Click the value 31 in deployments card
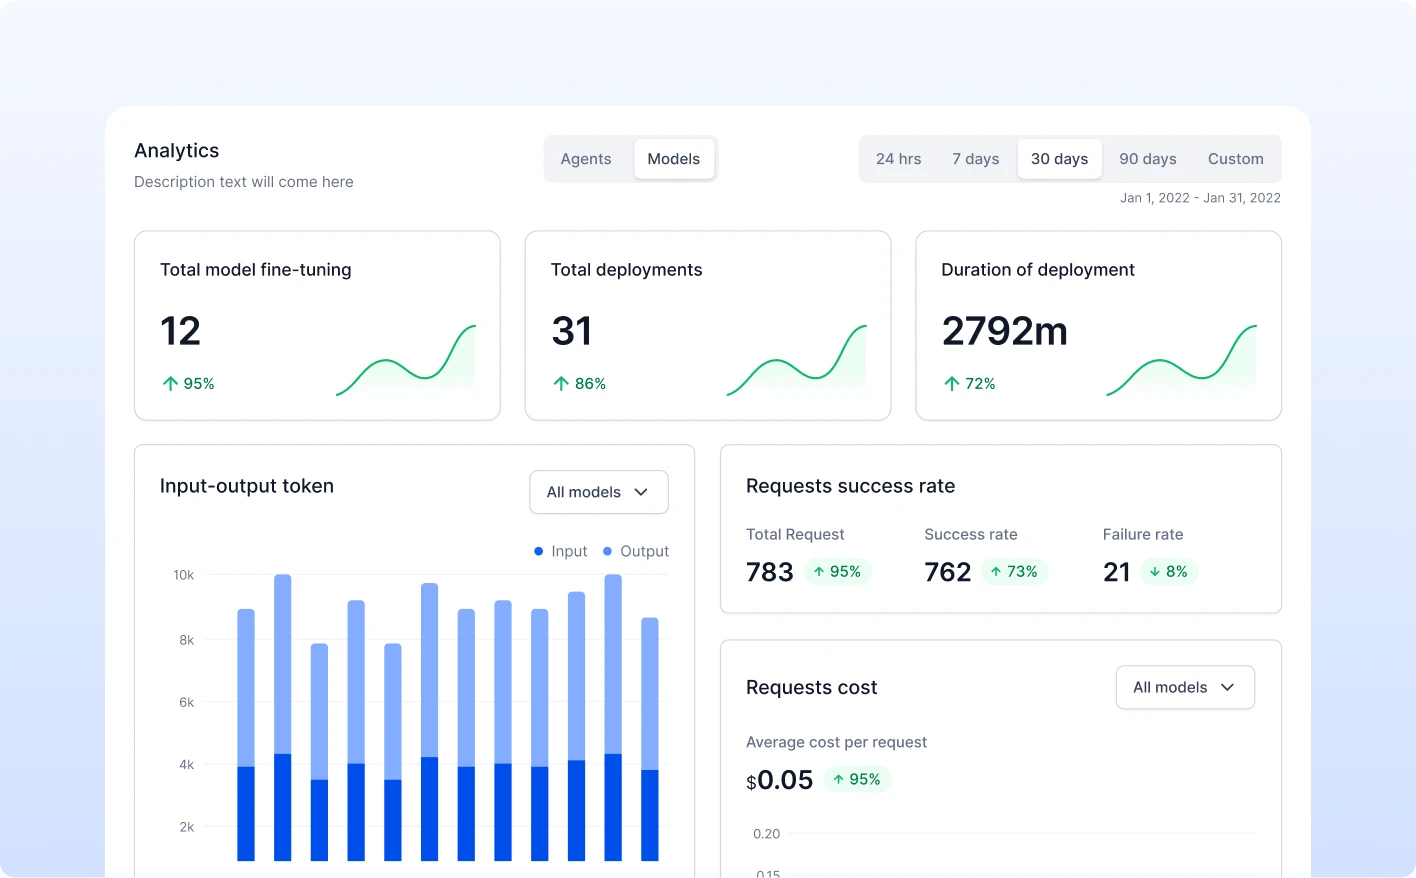The width and height of the screenshot is (1416, 878). [572, 331]
